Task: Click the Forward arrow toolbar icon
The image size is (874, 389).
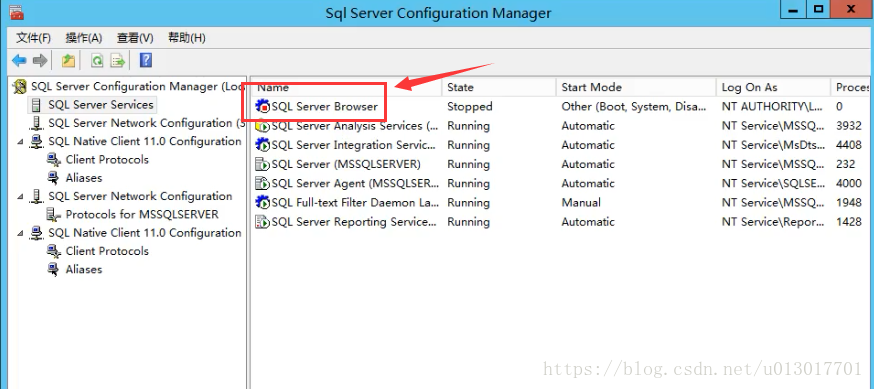Action: point(40,61)
